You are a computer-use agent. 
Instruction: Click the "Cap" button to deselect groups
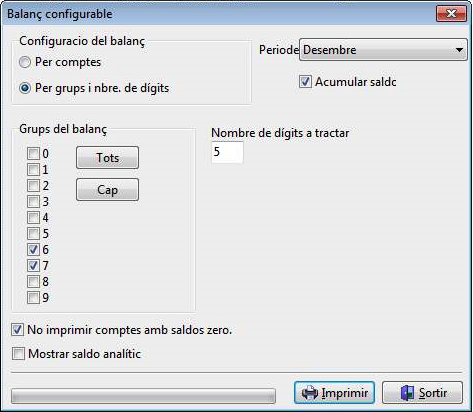[107, 190]
